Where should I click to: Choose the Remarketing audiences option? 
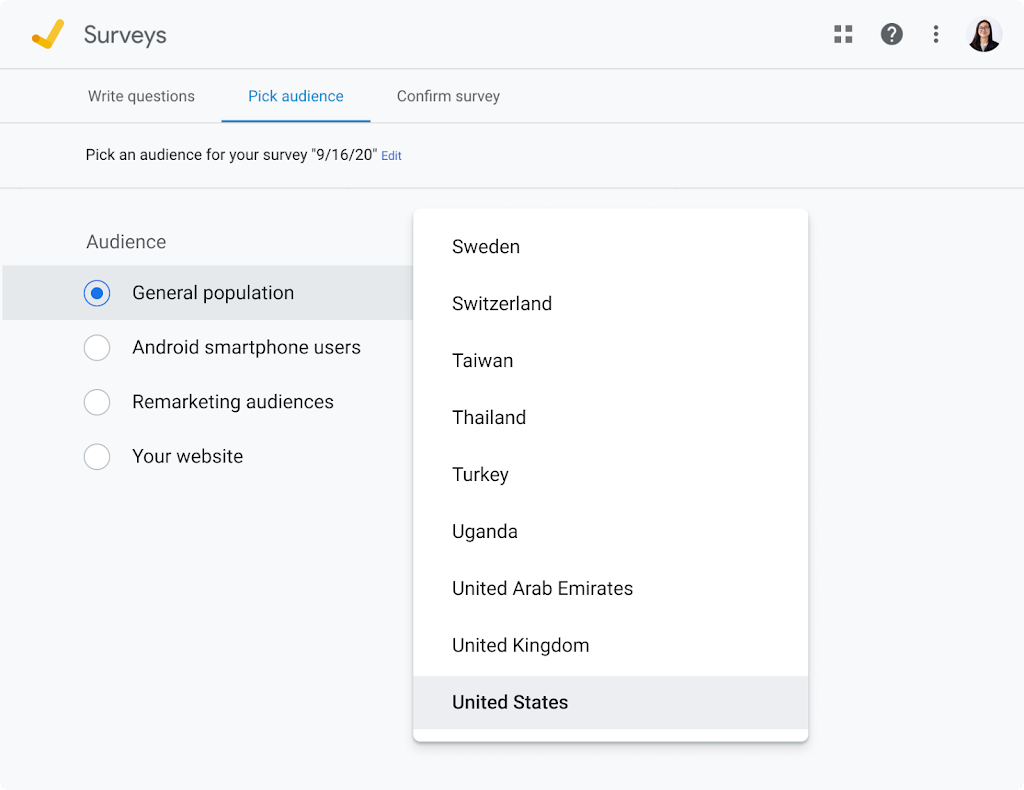pos(97,402)
